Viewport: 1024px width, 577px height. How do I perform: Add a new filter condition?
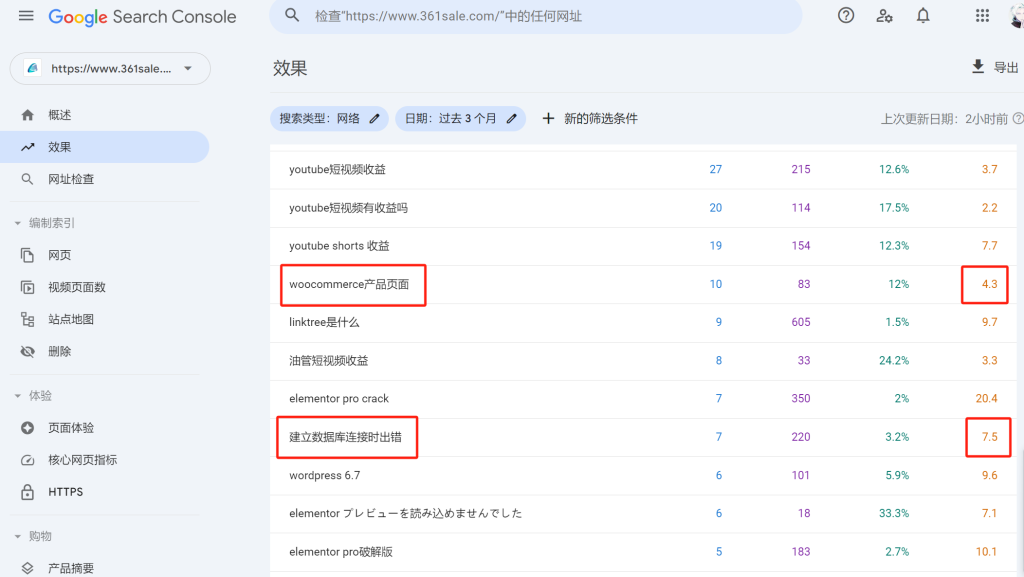590,118
